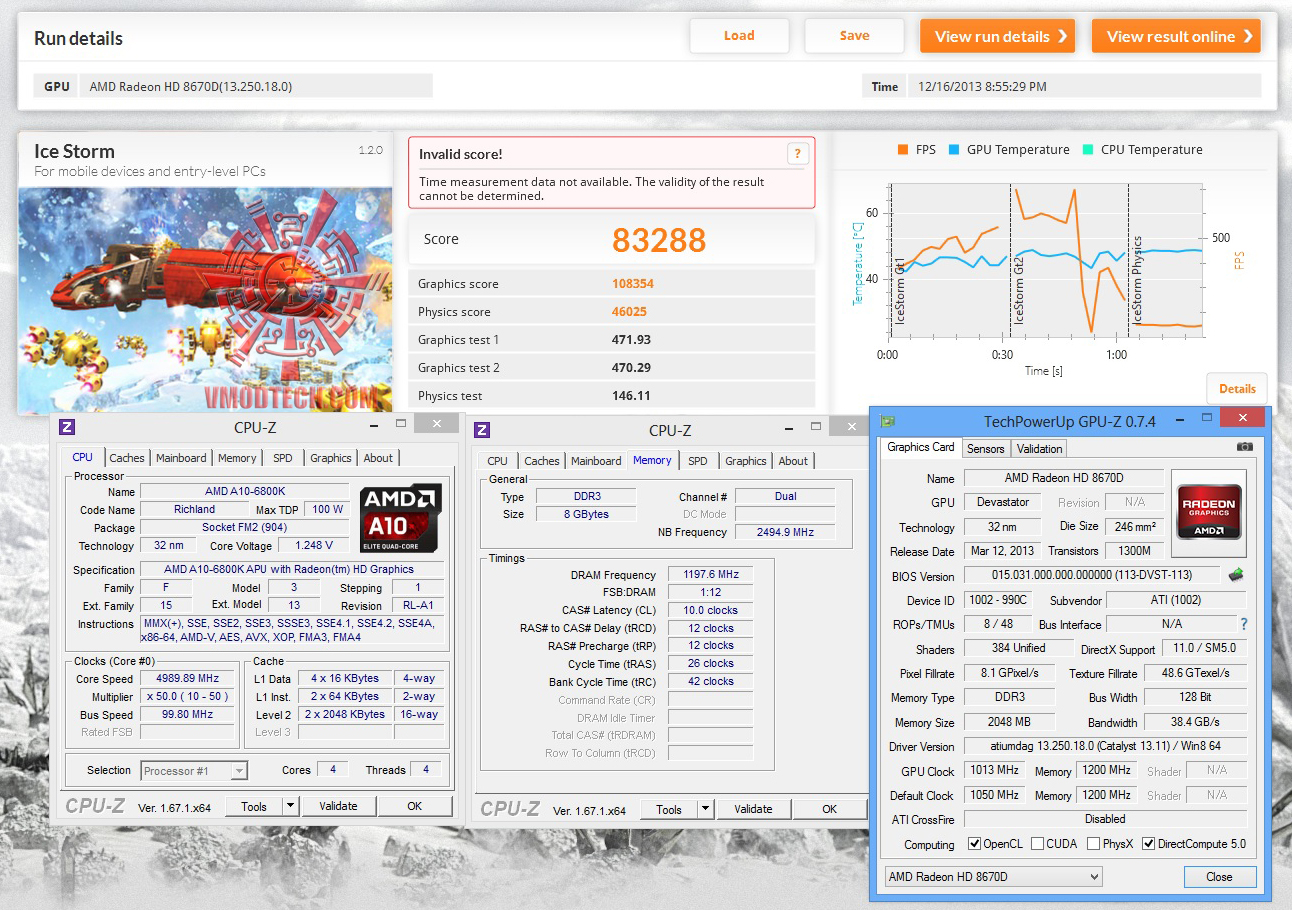The image size is (1292, 910).
Task: Click the Driver Version field in GPU-Z
Action: pos(1105,746)
